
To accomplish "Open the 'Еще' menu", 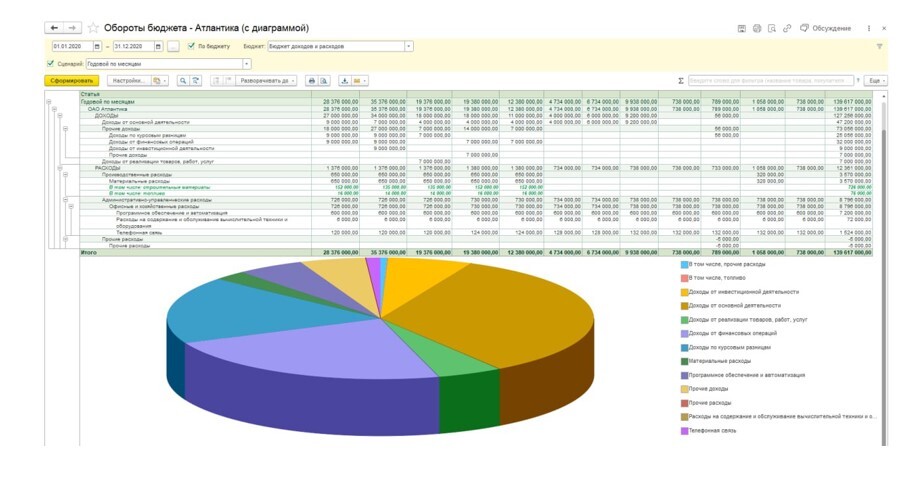I will 875,80.
